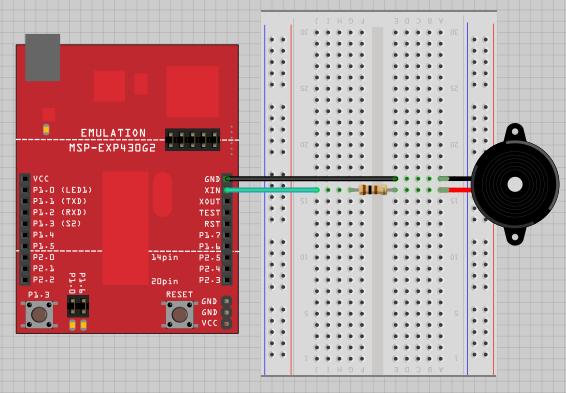
Task: Click the buzzer's center hole
Action: [515, 184]
